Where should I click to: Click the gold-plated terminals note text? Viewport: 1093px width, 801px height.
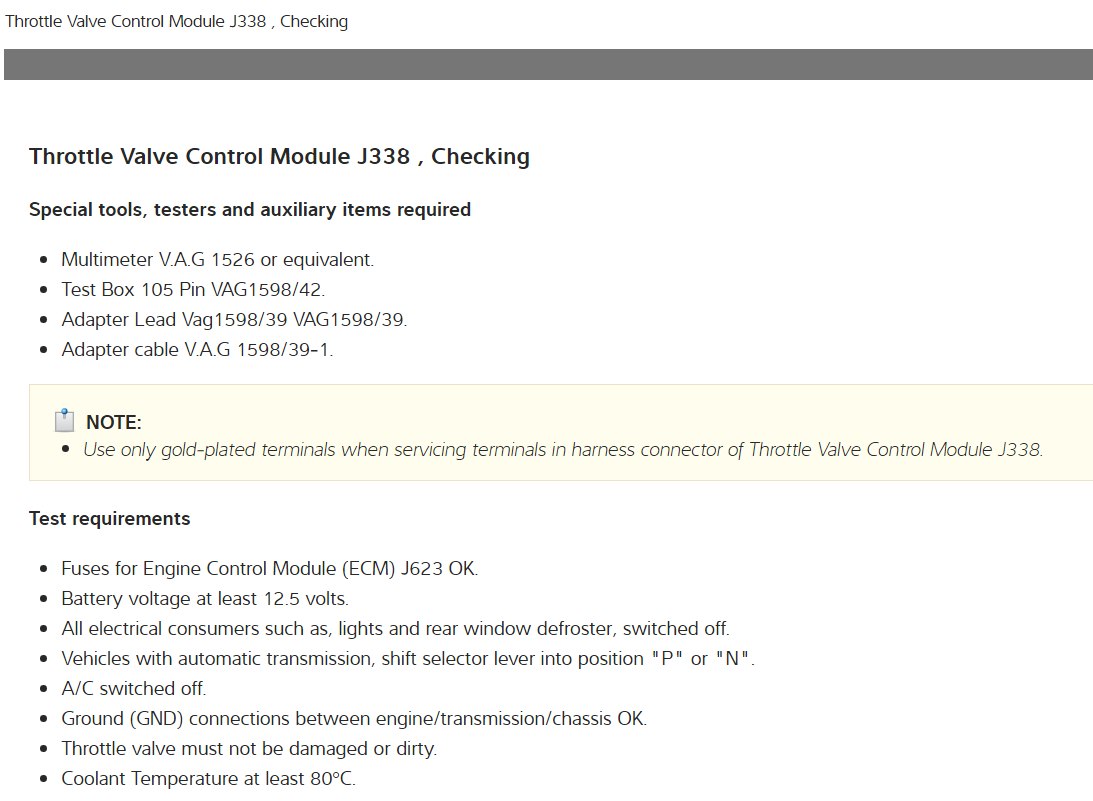[x=562, y=450]
